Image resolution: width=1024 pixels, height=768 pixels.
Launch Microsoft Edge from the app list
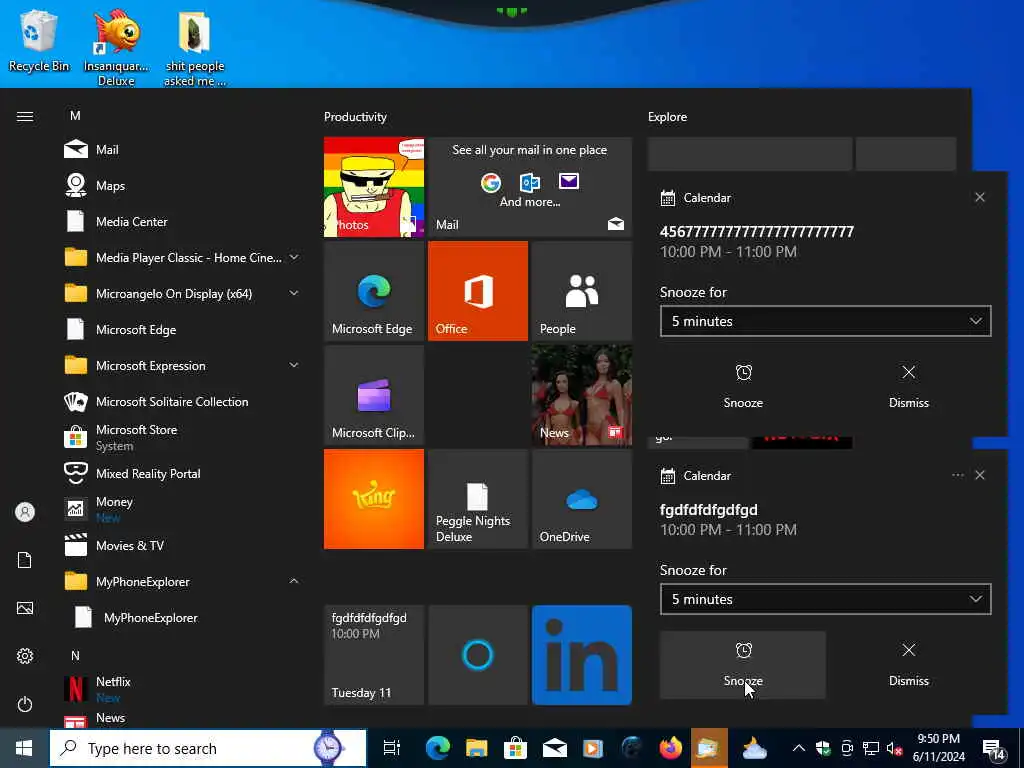182,330
